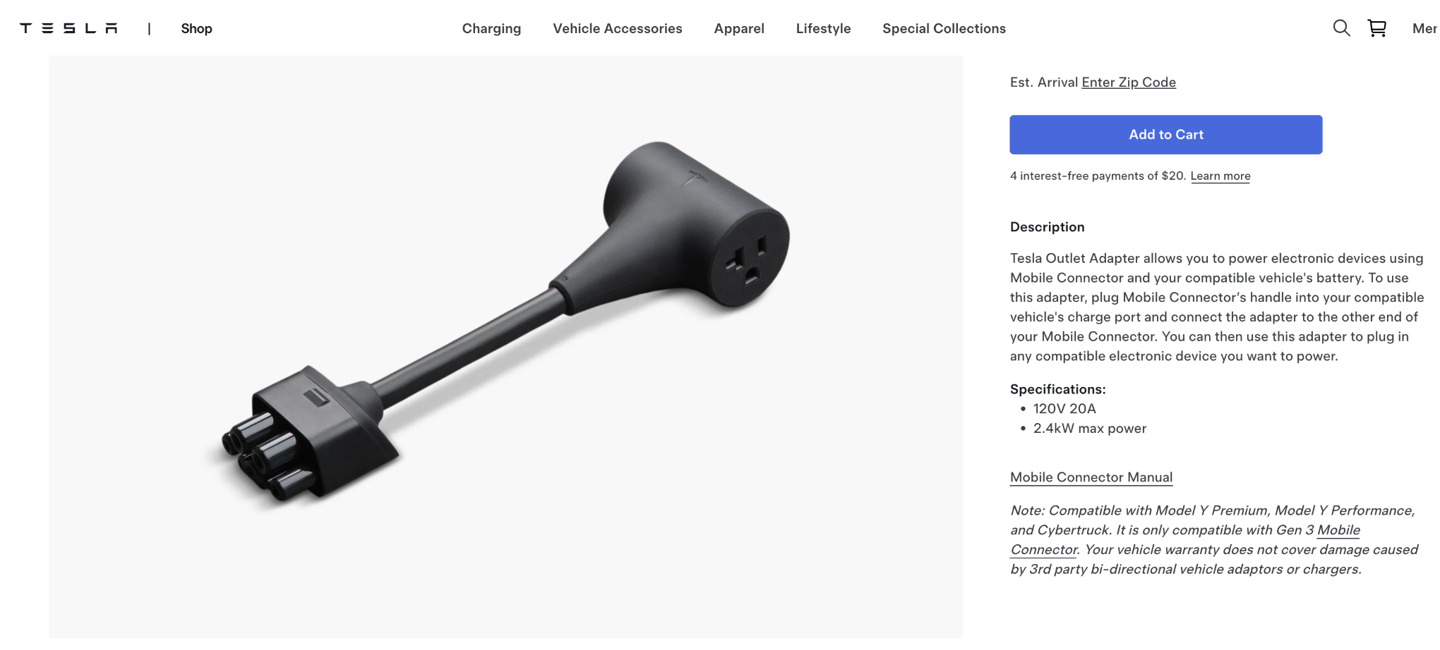This screenshot has height=650, width=1440.
Task: Open the shopping cart icon
Action: pyautogui.click(x=1377, y=28)
